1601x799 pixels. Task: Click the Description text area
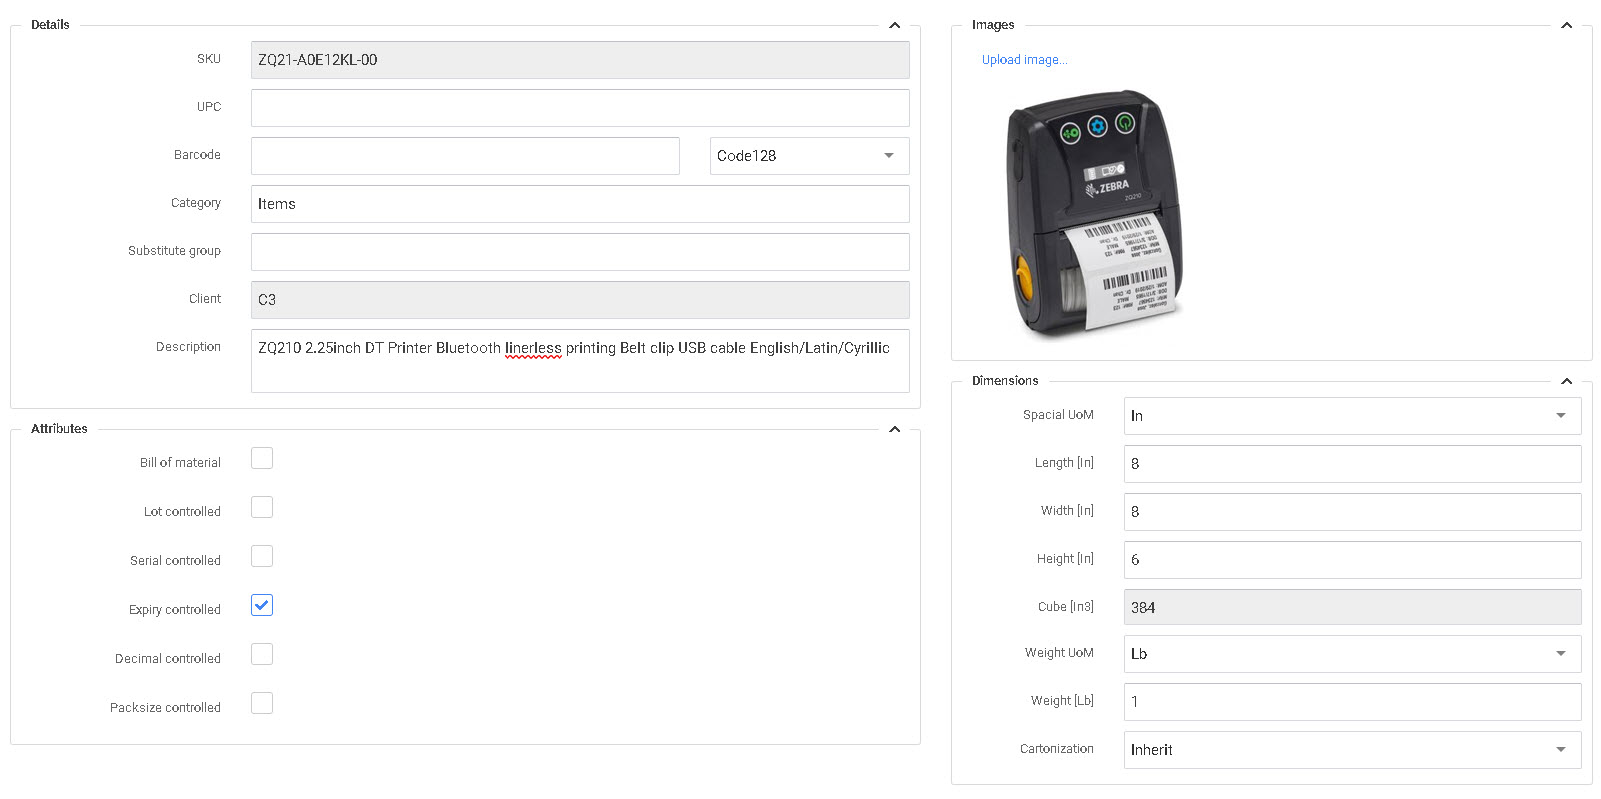tap(579, 361)
